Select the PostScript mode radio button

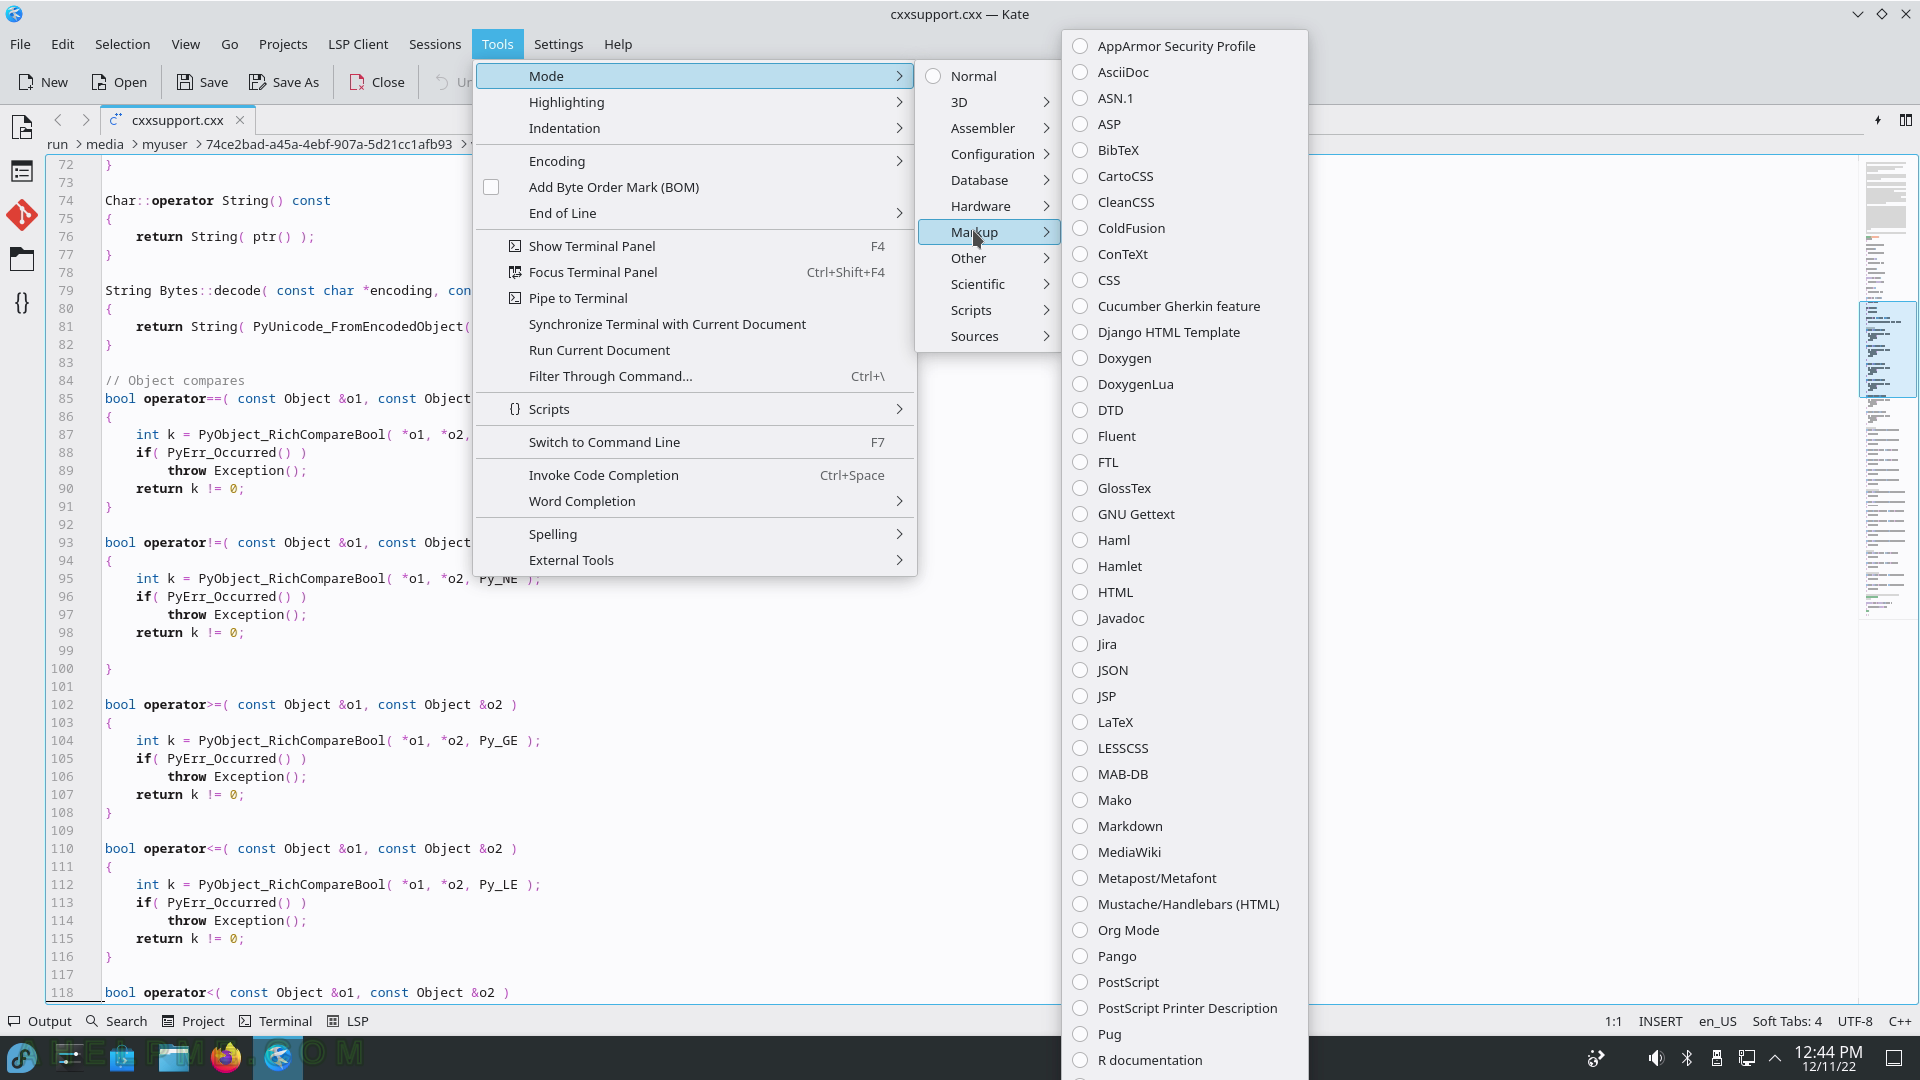click(x=1080, y=982)
